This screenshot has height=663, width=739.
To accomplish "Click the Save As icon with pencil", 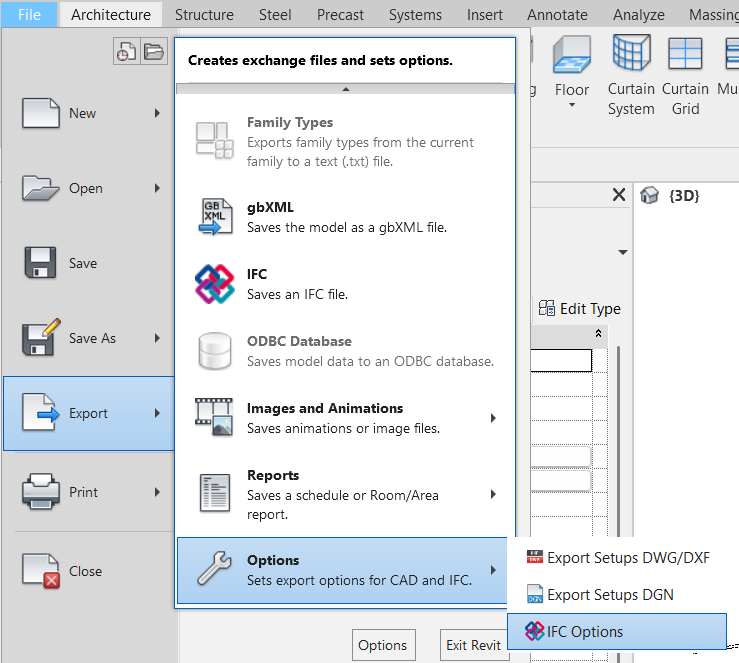I will tap(41, 336).
